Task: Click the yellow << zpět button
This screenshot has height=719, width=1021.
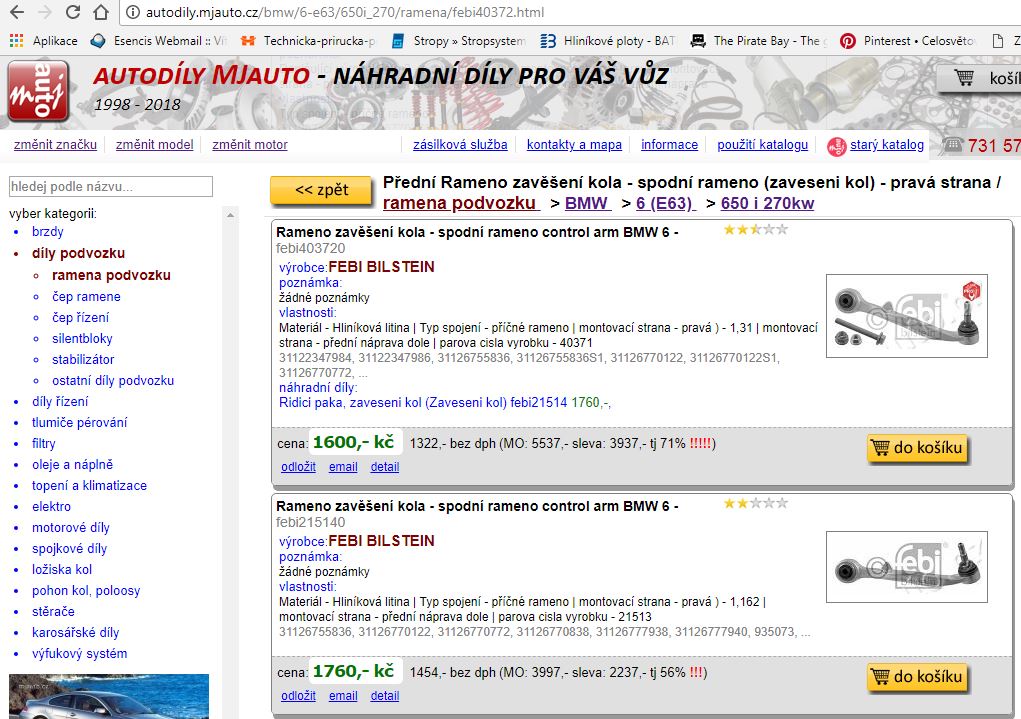Action: pos(321,190)
